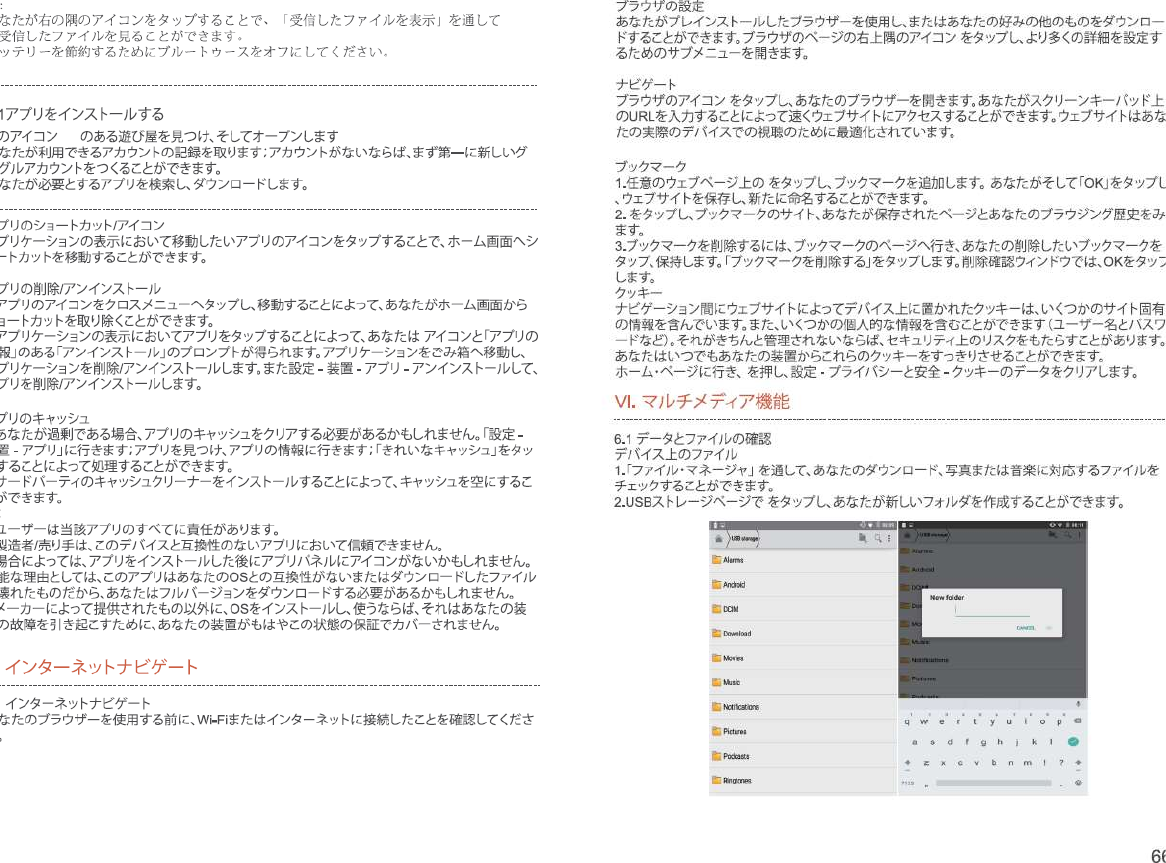Open the three-dot overflow menu in the left file manager

[889, 537]
